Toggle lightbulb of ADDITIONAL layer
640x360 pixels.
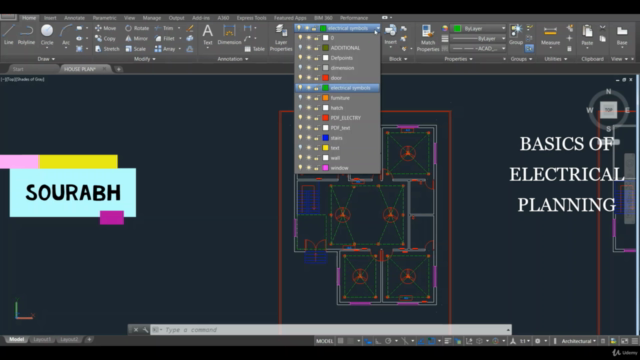[300, 48]
